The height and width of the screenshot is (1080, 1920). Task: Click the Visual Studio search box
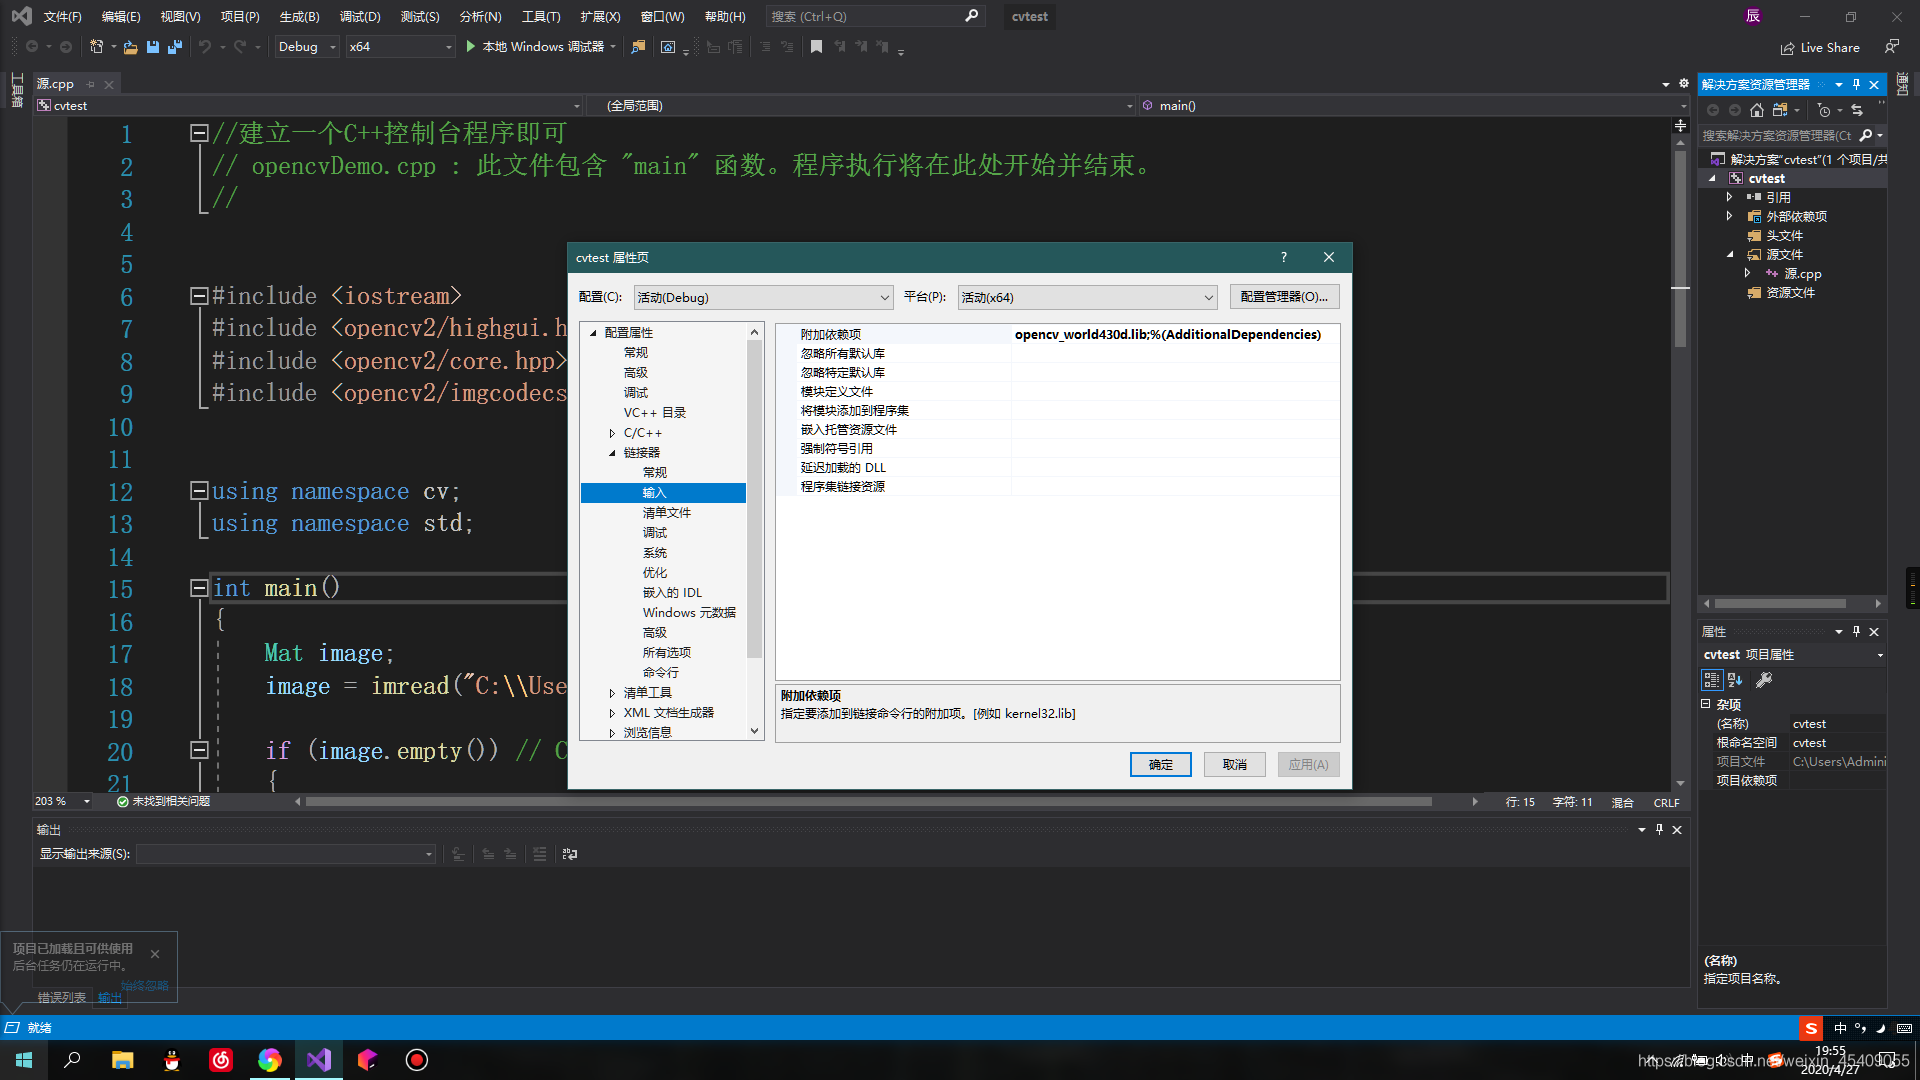click(x=875, y=17)
